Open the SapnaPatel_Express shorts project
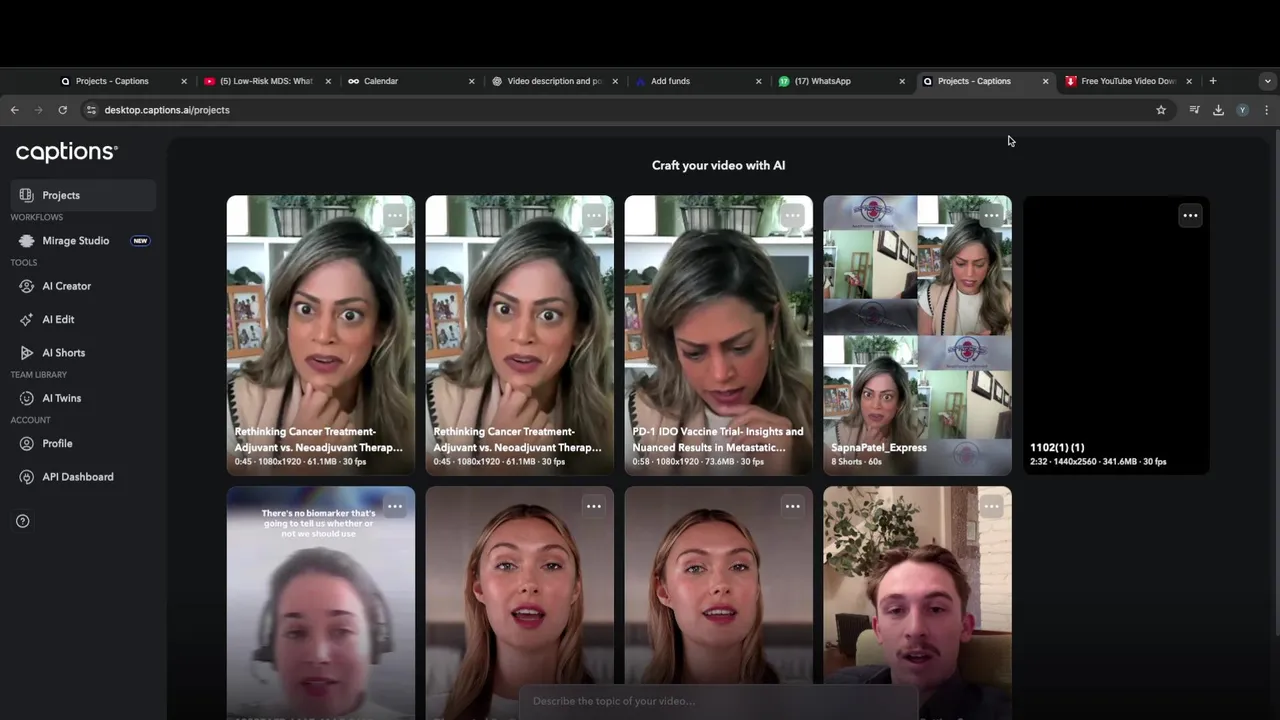The width and height of the screenshot is (1280, 720). click(x=918, y=335)
